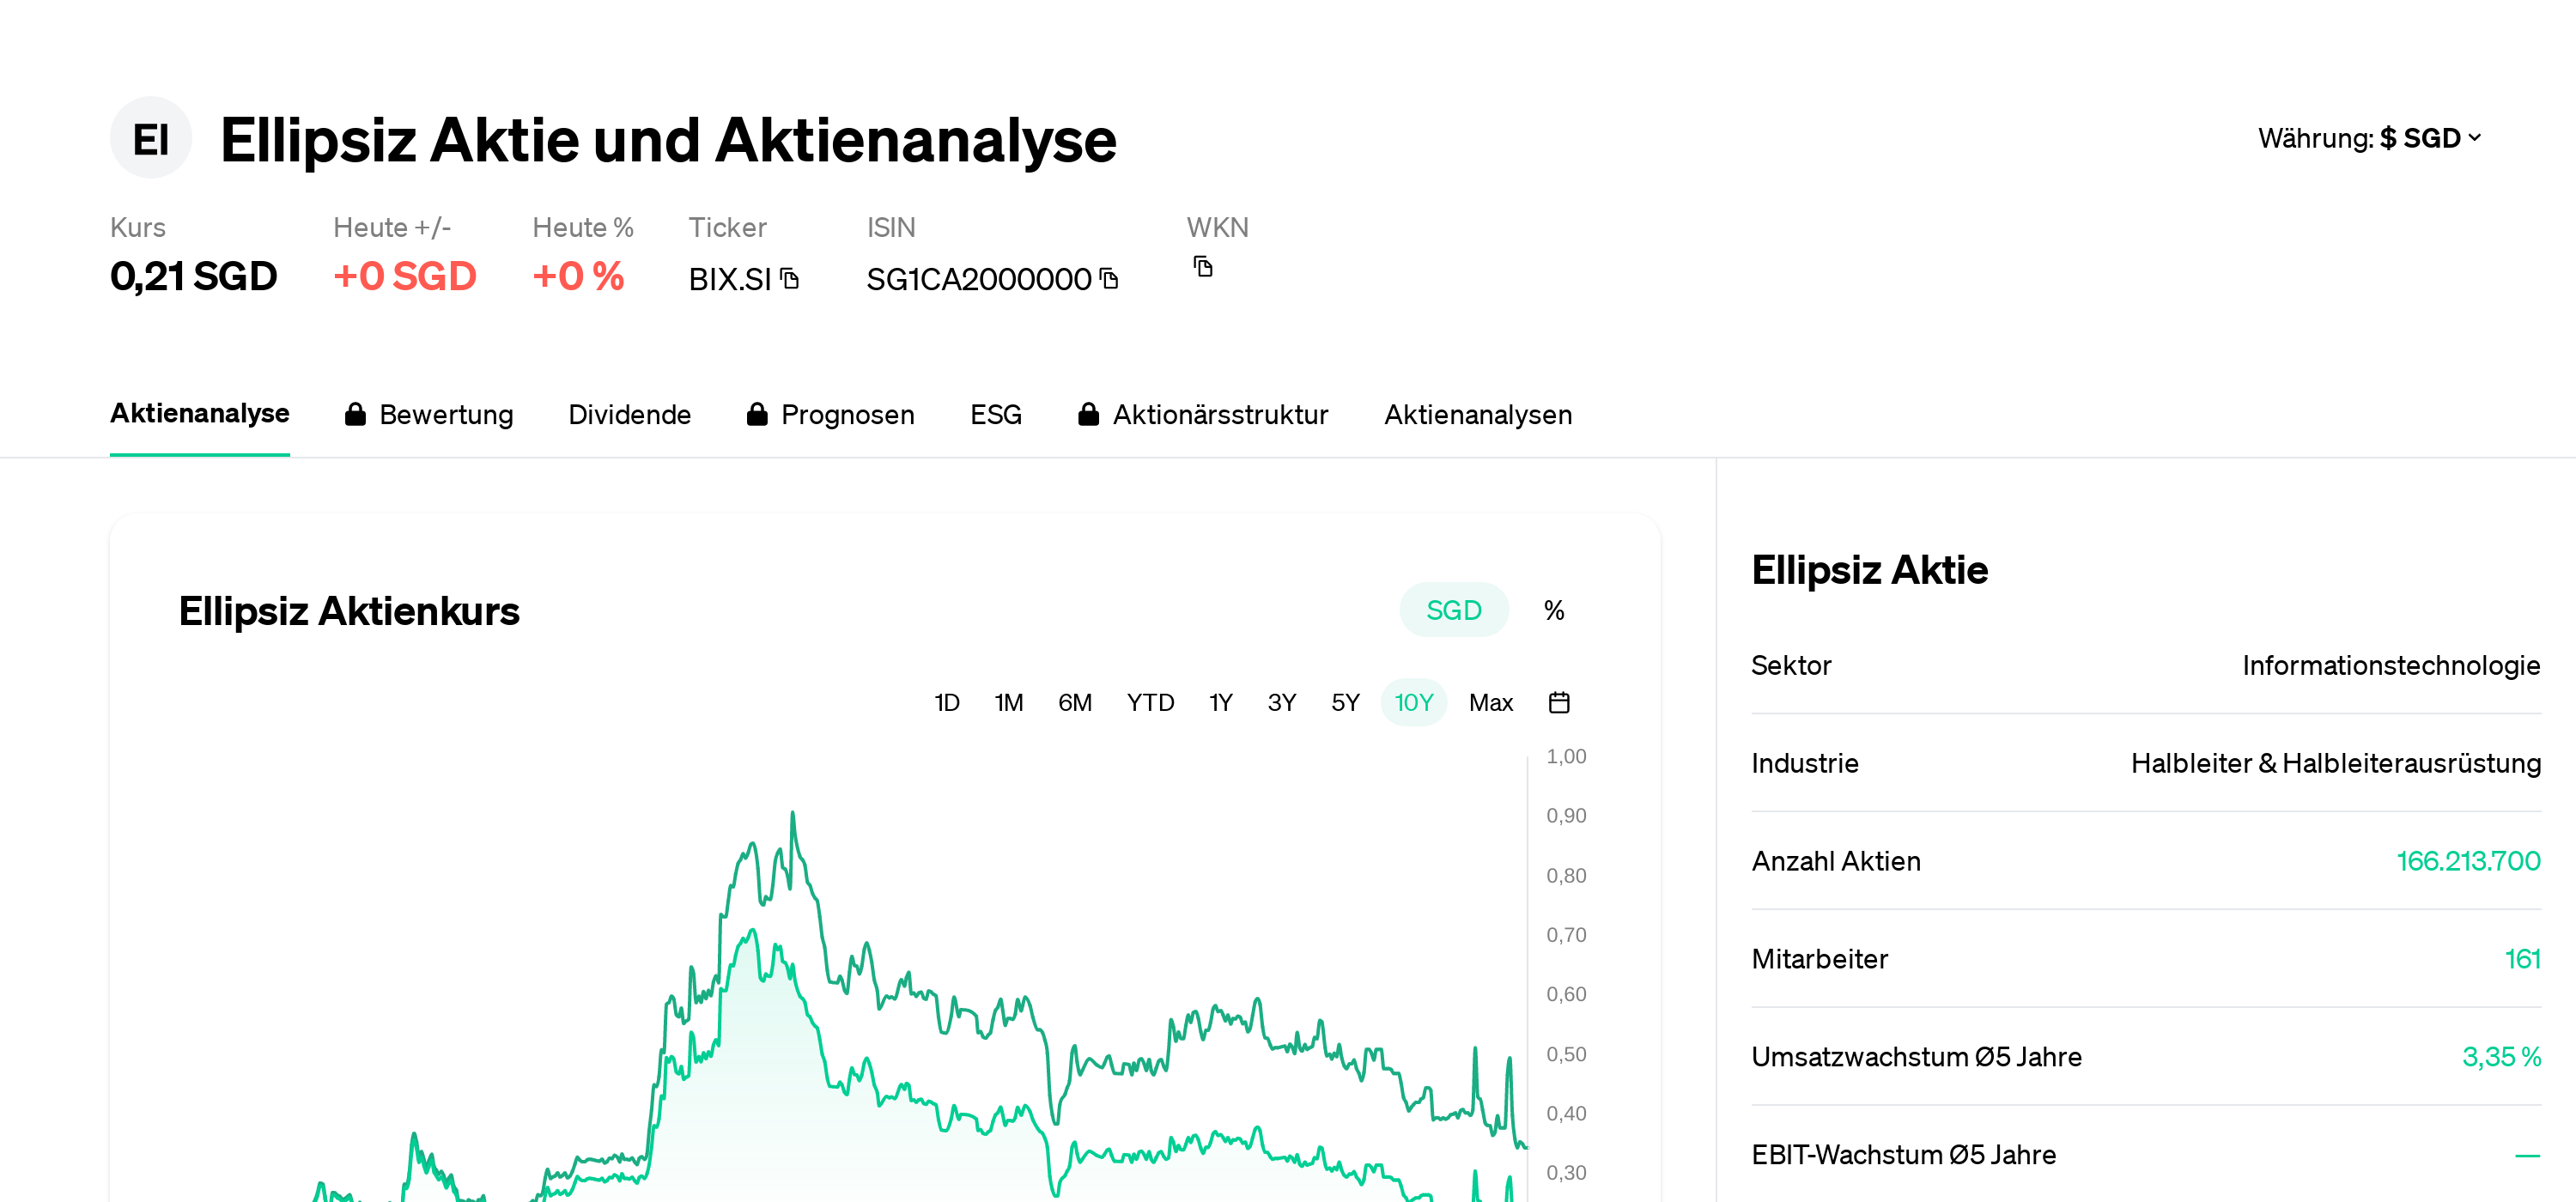Screen dimensions: 2576x1202
Task: Click the lock icon next to Bewertung
Action: [356, 414]
